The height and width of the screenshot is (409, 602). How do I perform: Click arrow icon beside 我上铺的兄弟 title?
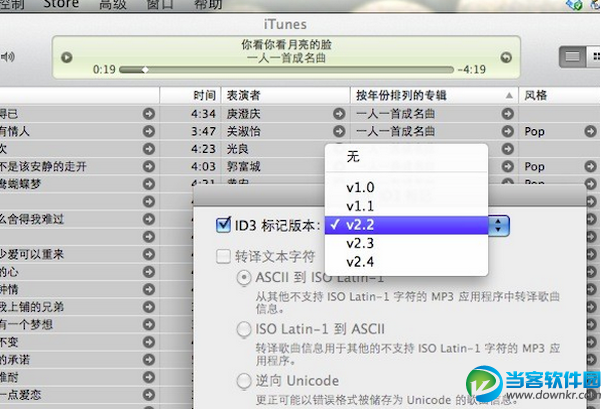point(149,307)
